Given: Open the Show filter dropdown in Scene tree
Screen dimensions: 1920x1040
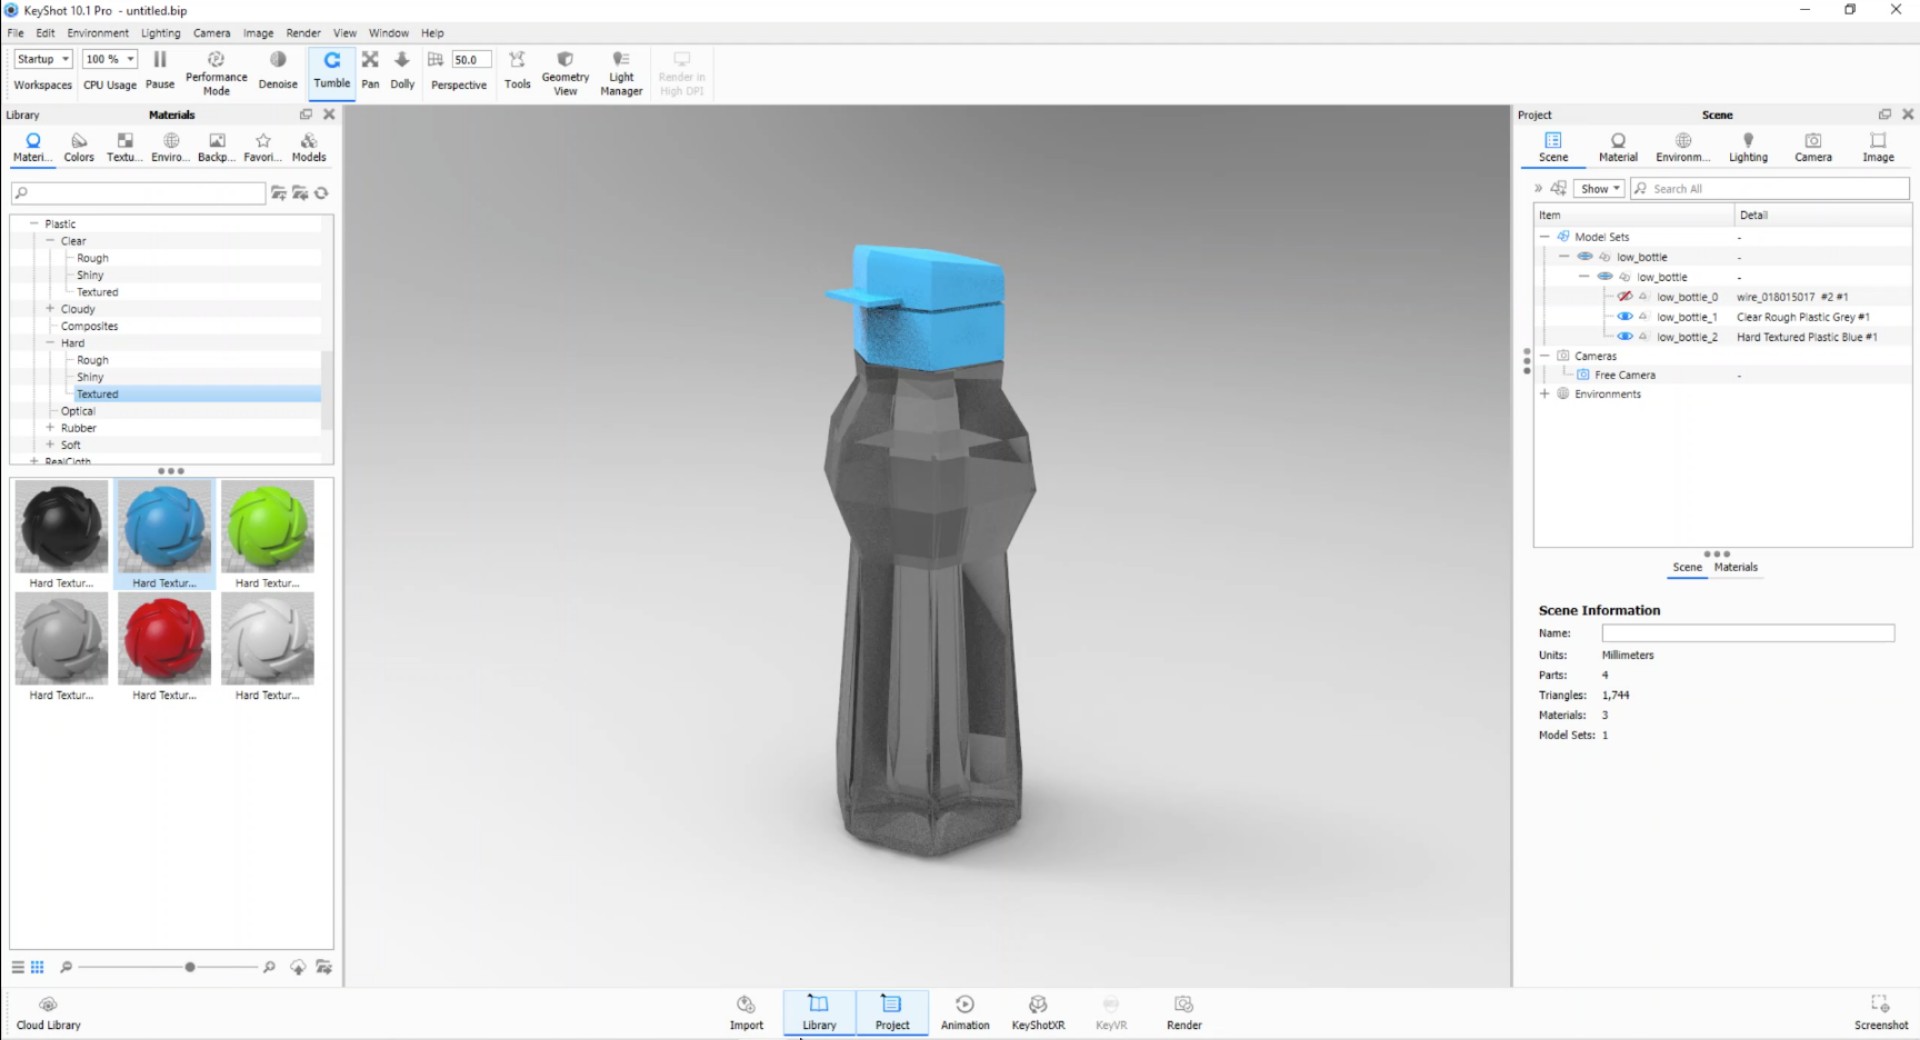Looking at the screenshot, I should 1598,188.
